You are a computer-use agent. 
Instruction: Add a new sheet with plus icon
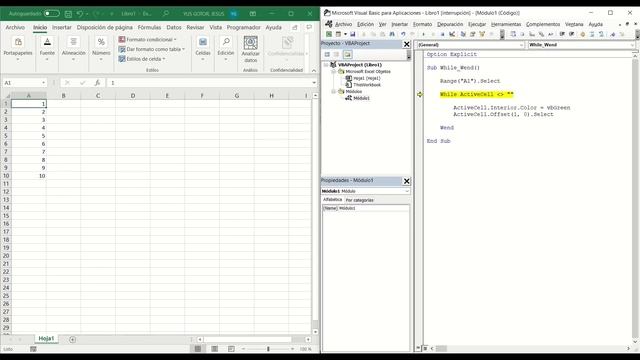(72, 339)
